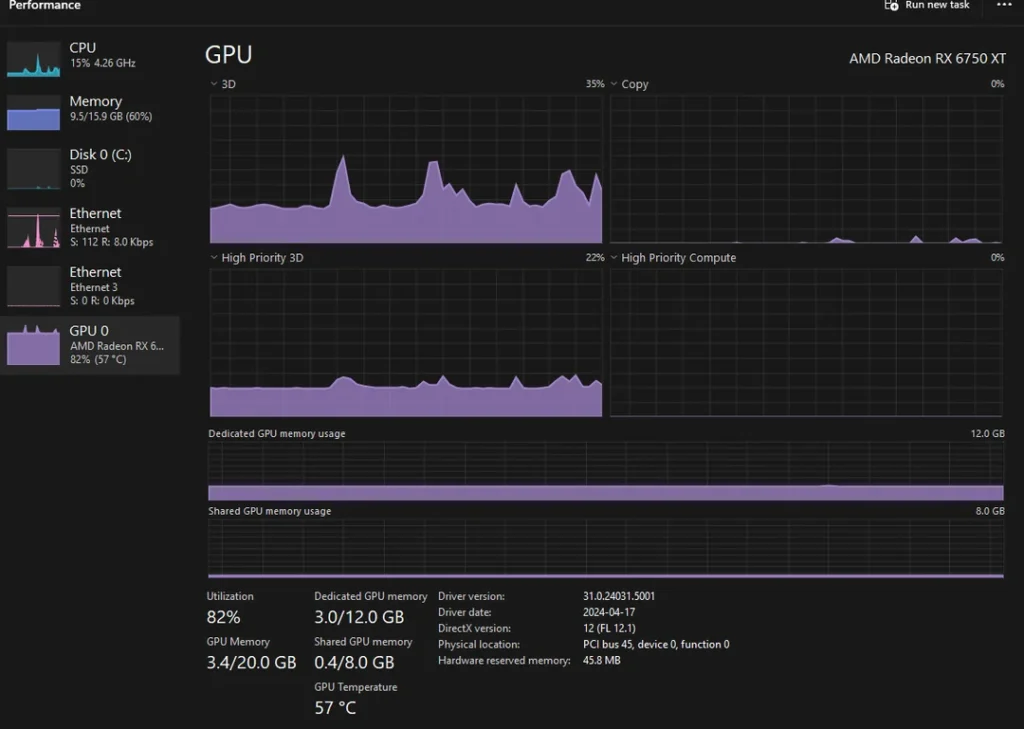Click the Run new task button
This screenshot has width=1024, height=729.
point(927,7)
